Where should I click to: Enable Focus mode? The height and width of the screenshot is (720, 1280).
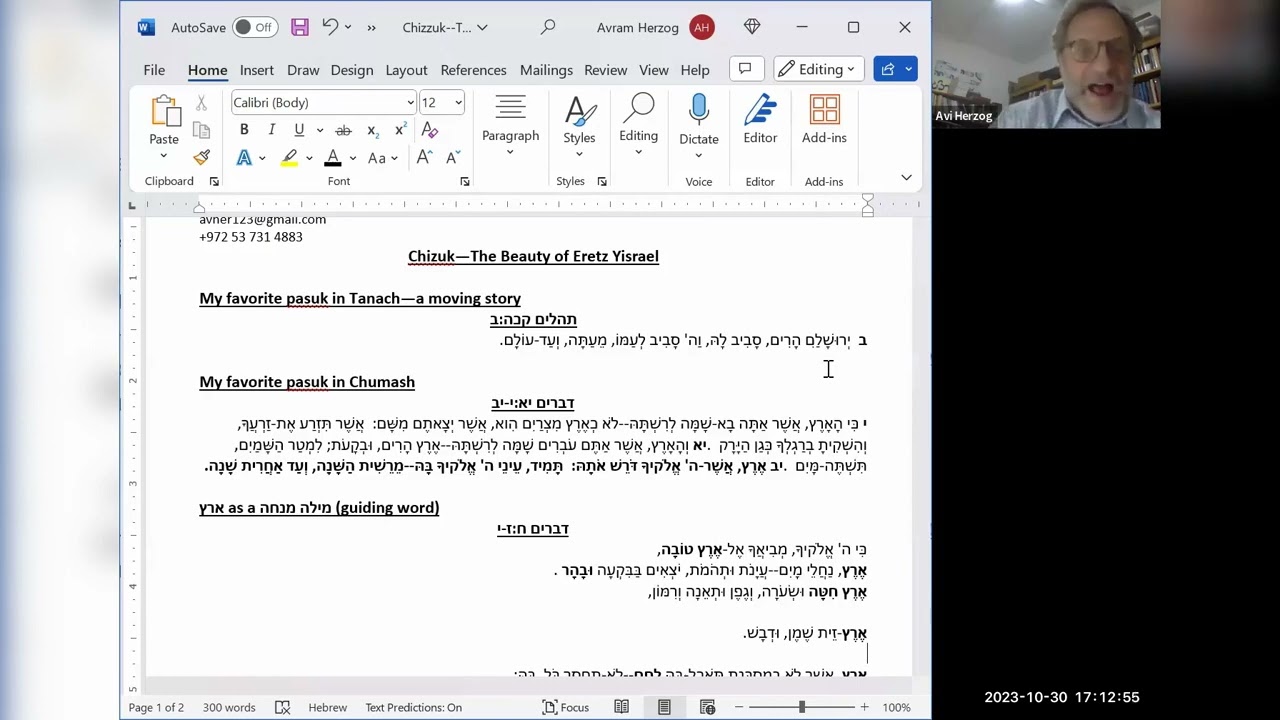tap(565, 707)
